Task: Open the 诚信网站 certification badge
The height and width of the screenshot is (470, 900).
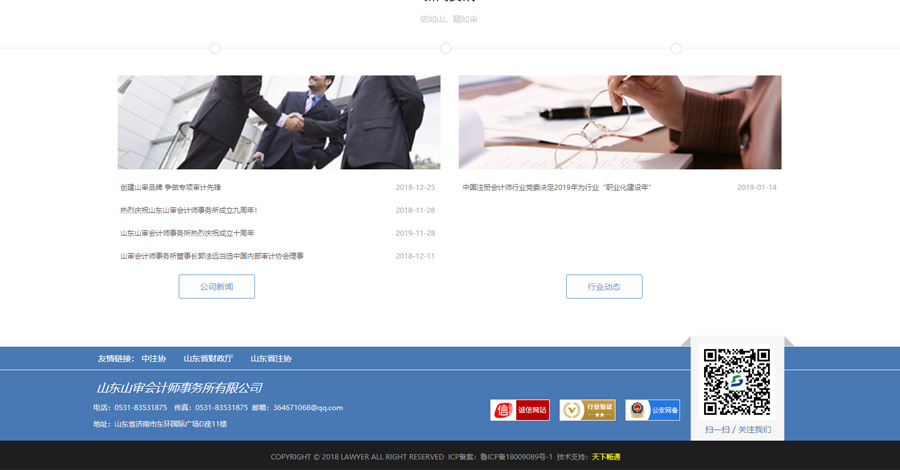Action: click(x=520, y=410)
